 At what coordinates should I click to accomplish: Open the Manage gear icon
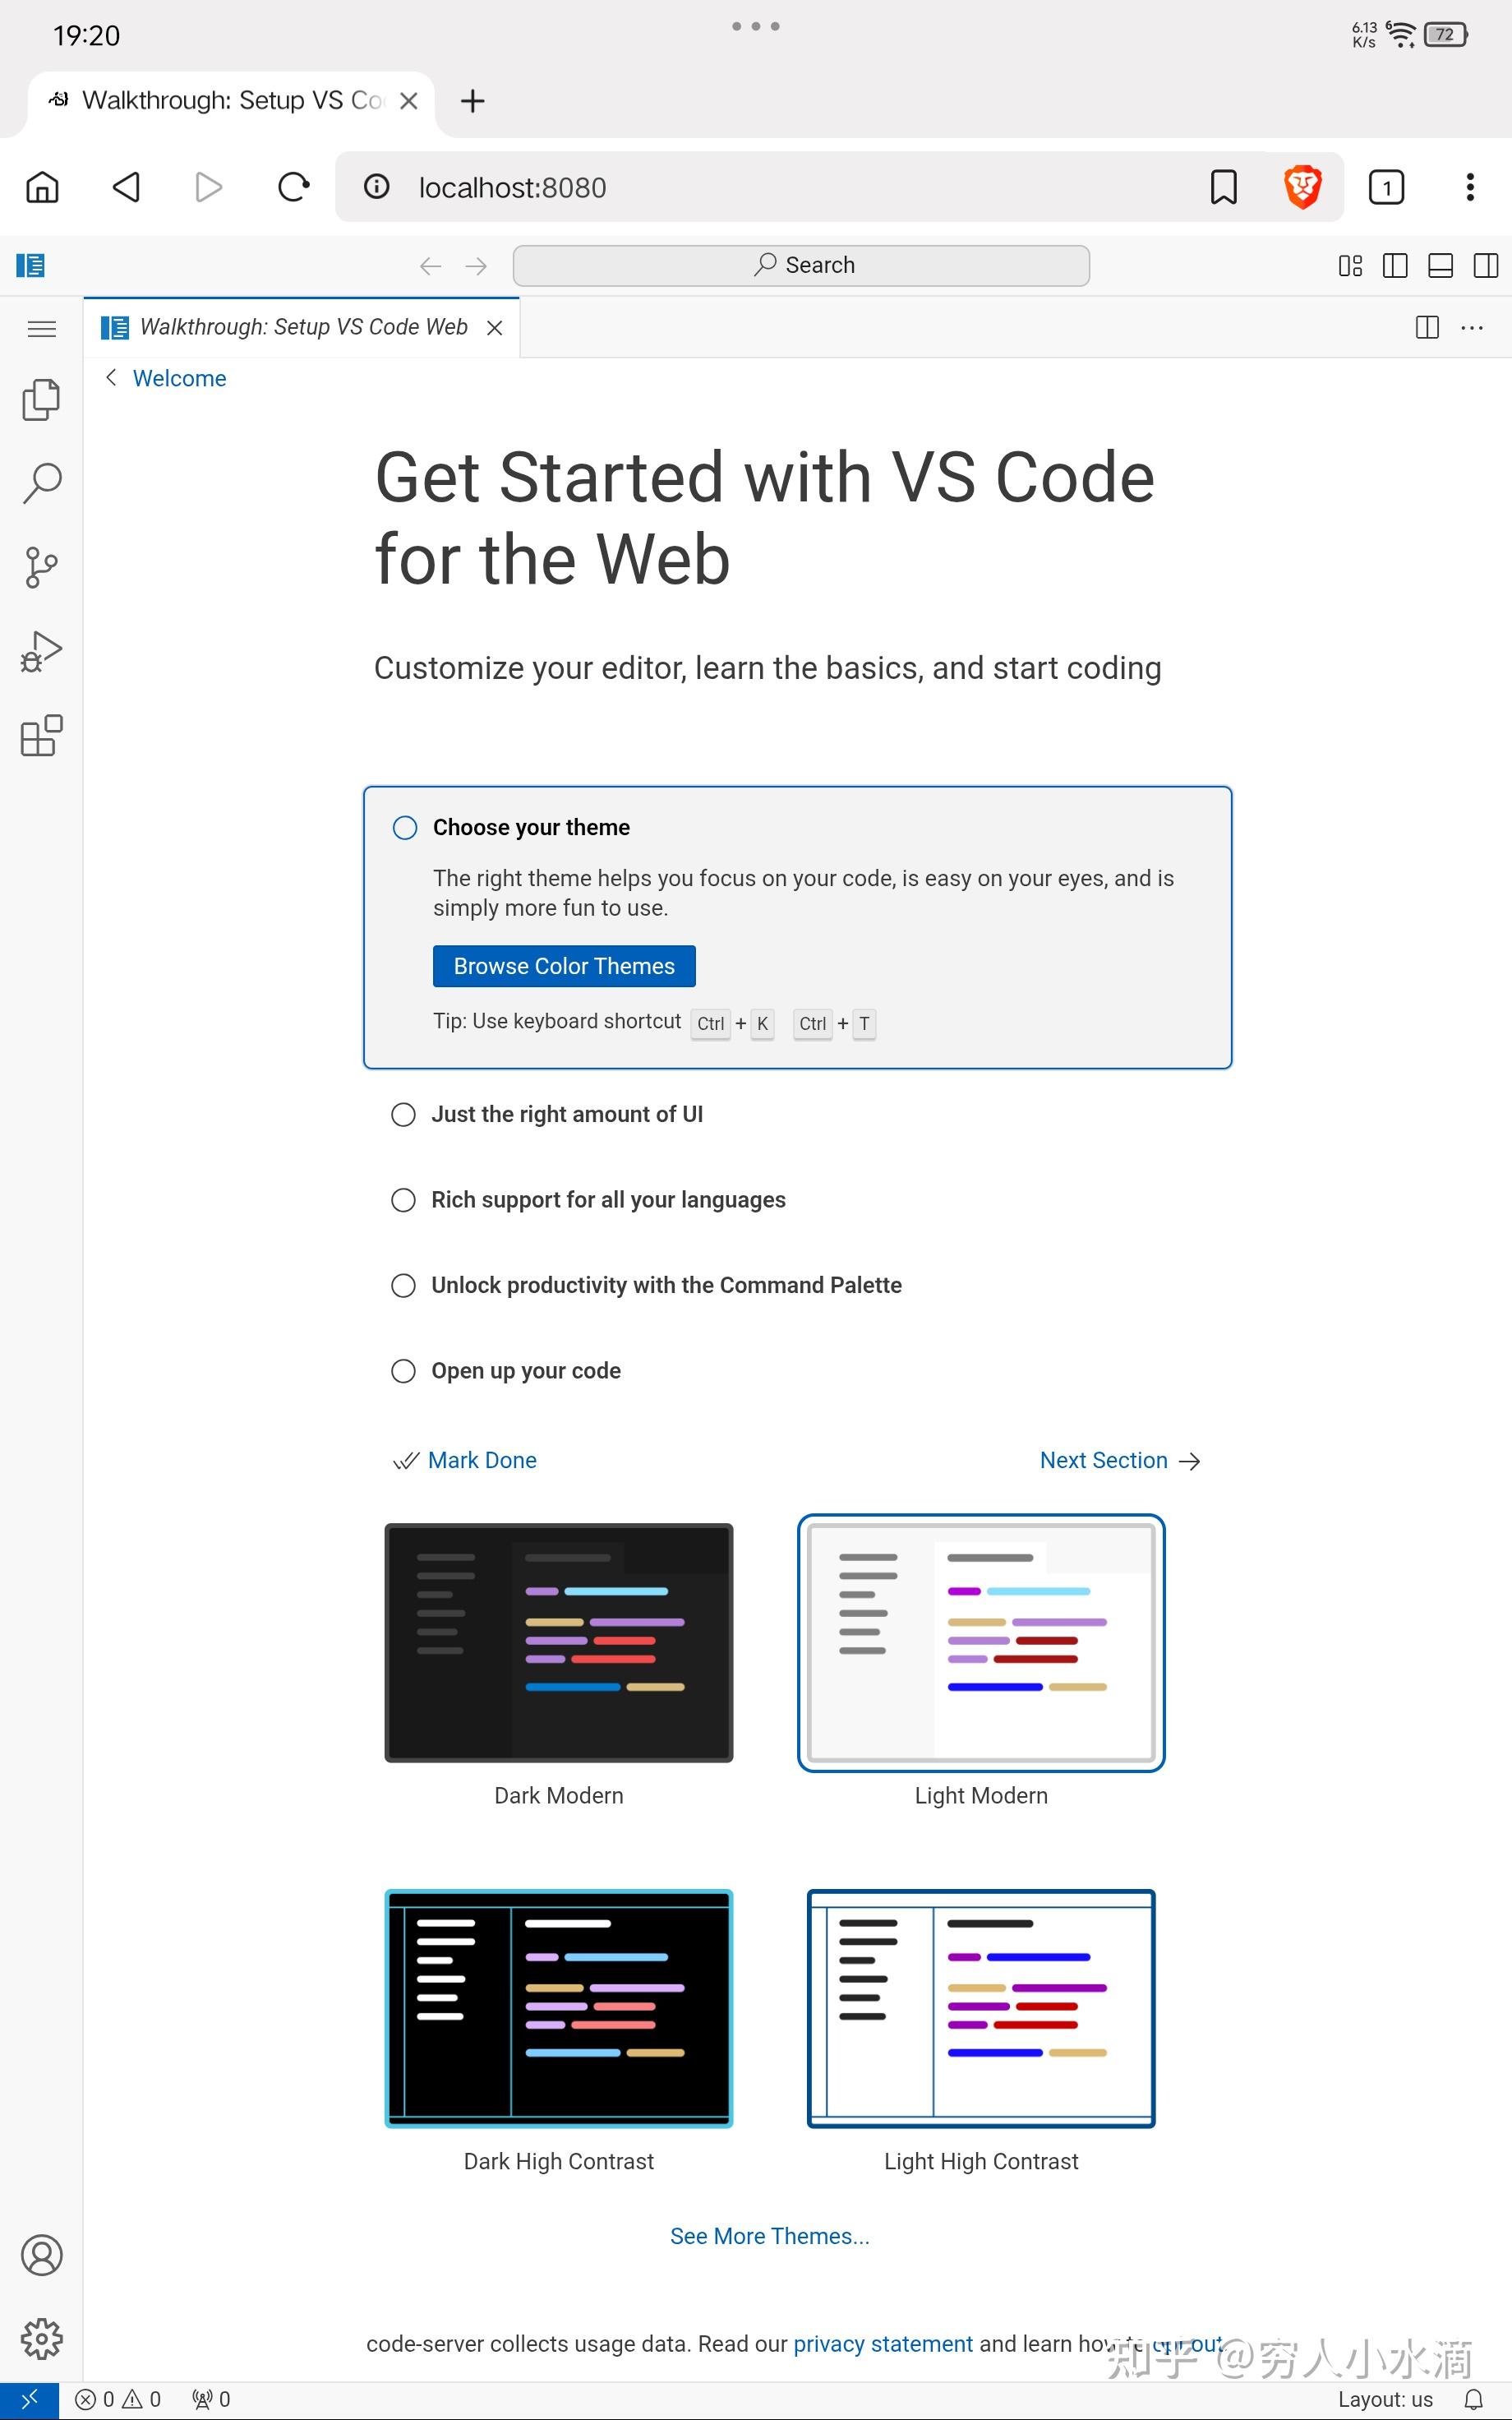pos(41,2339)
